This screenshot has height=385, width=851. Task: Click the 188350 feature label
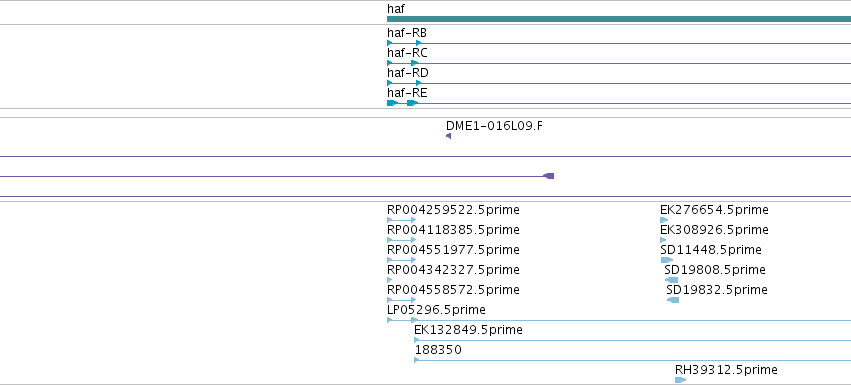point(438,350)
